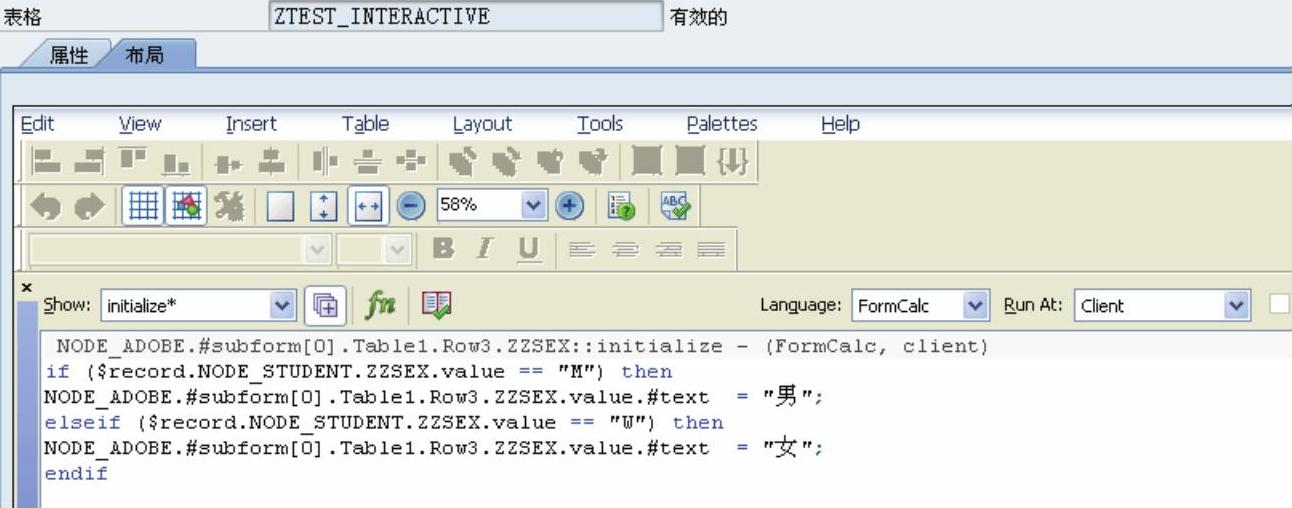Toggle Underline formatting
This screenshot has height=508, width=1292.
pos(528,250)
